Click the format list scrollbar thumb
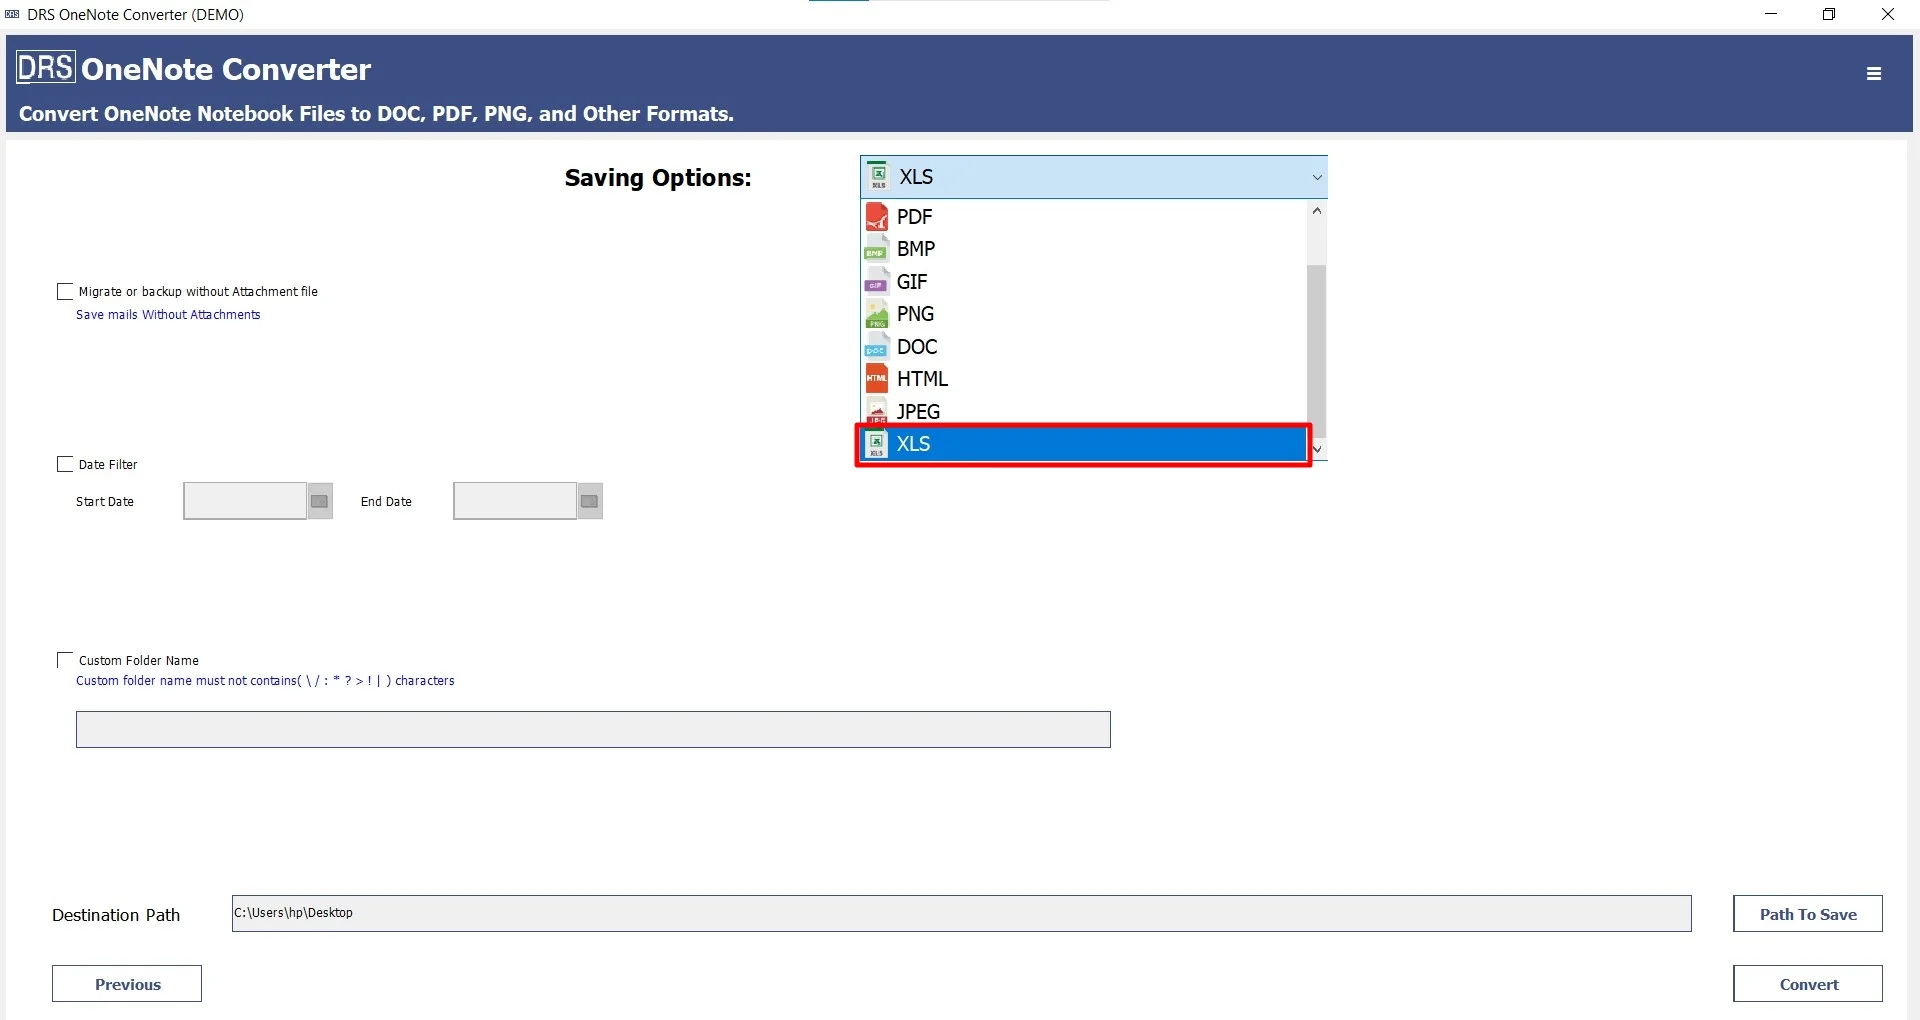This screenshot has height=1020, width=1920. (1317, 350)
